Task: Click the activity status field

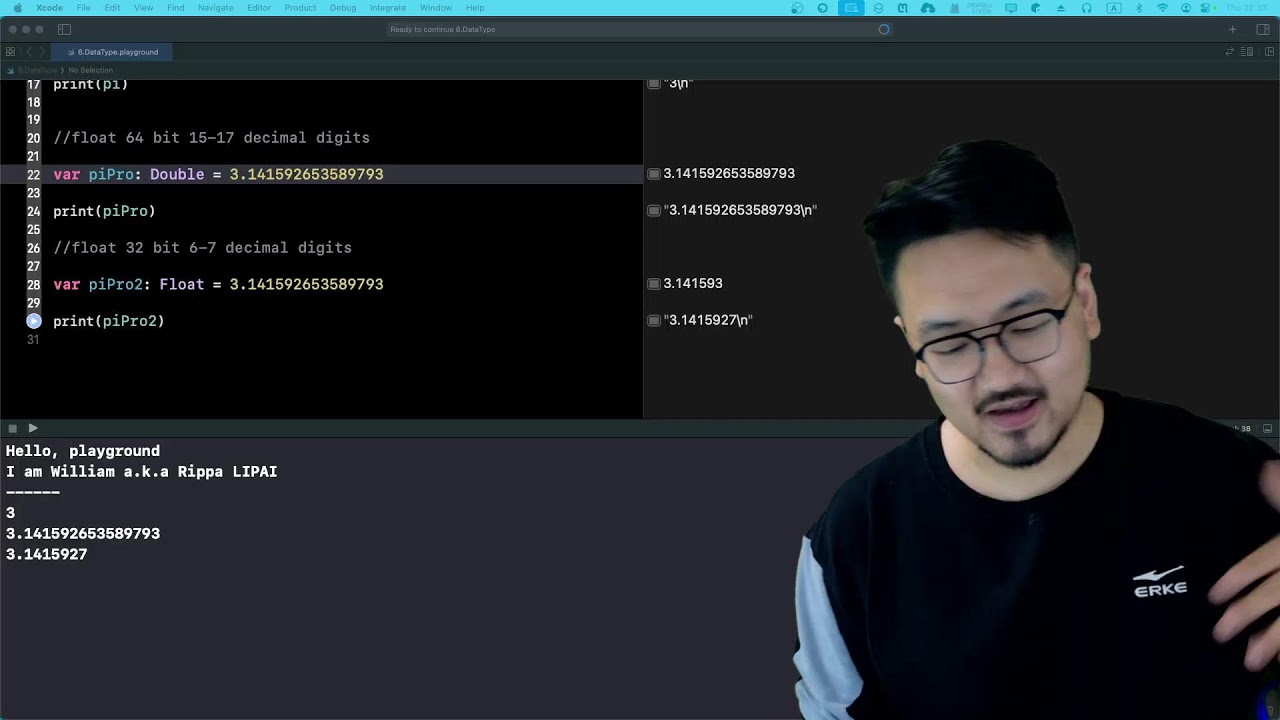Action: [x=640, y=29]
